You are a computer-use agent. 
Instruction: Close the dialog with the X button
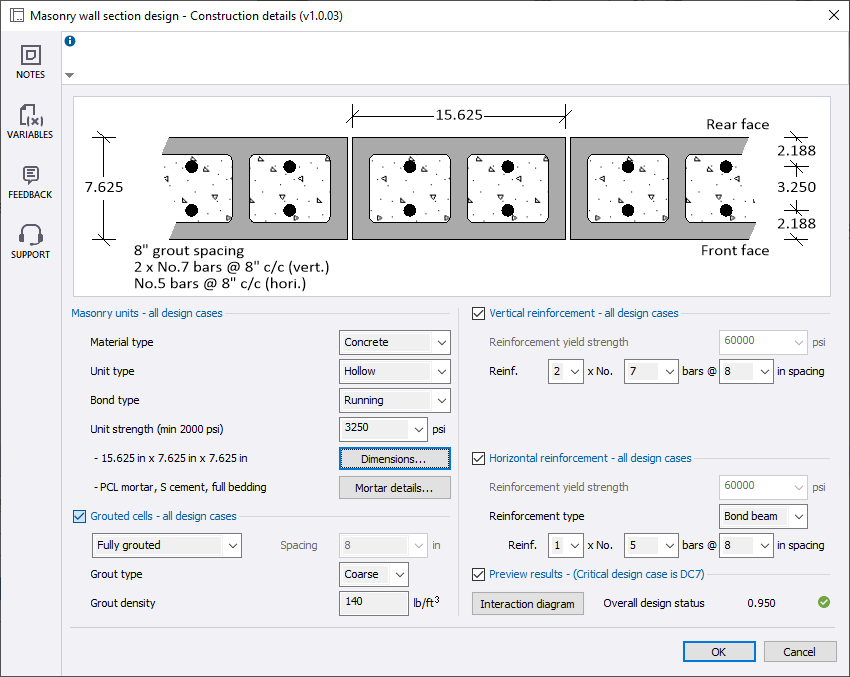point(833,15)
